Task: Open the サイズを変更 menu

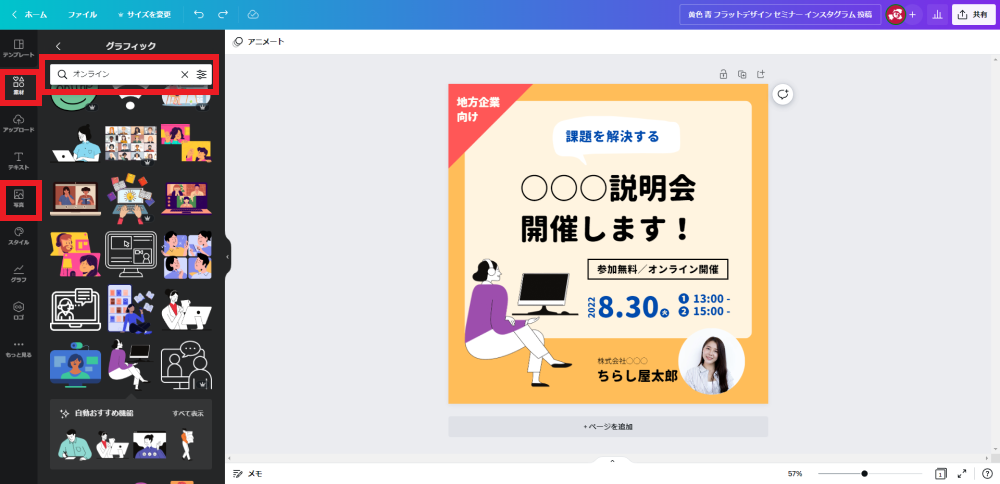Action: pos(144,14)
